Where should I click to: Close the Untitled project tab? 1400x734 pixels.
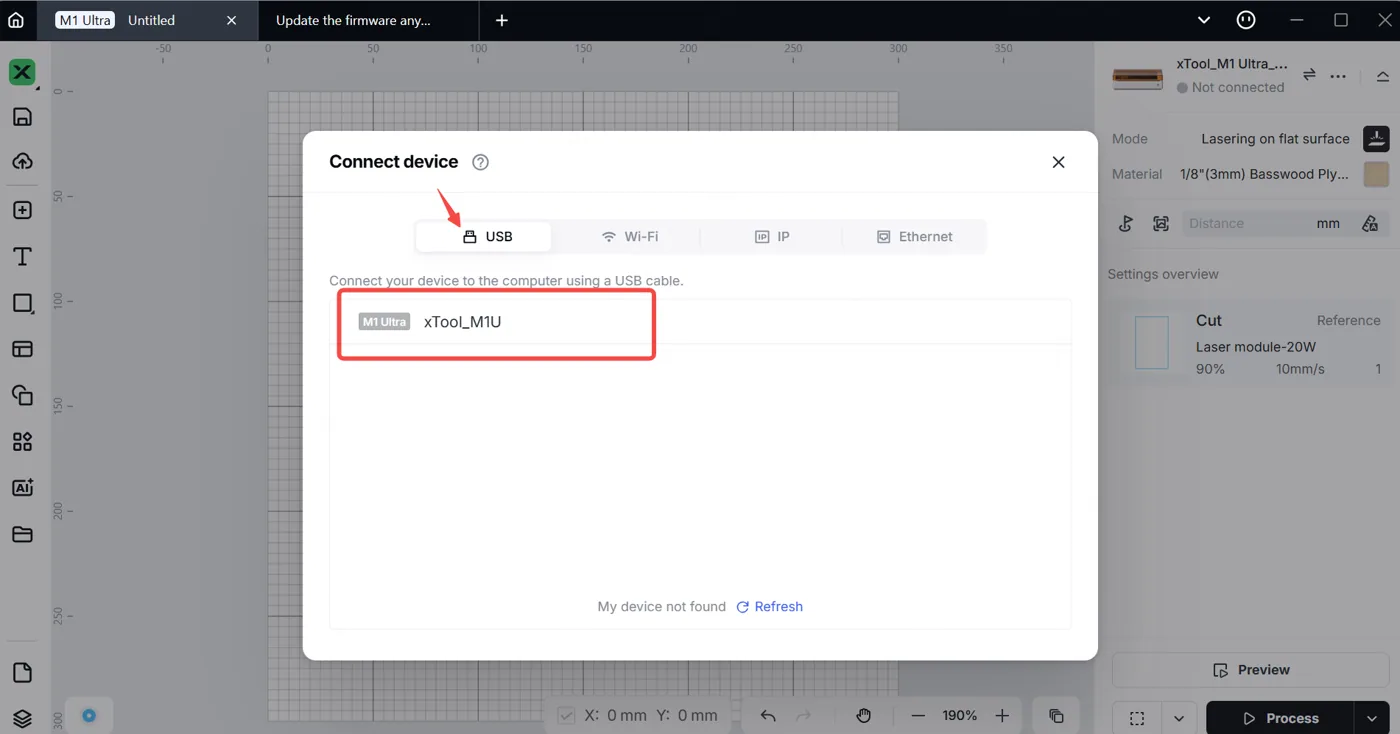click(x=232, y=20)
